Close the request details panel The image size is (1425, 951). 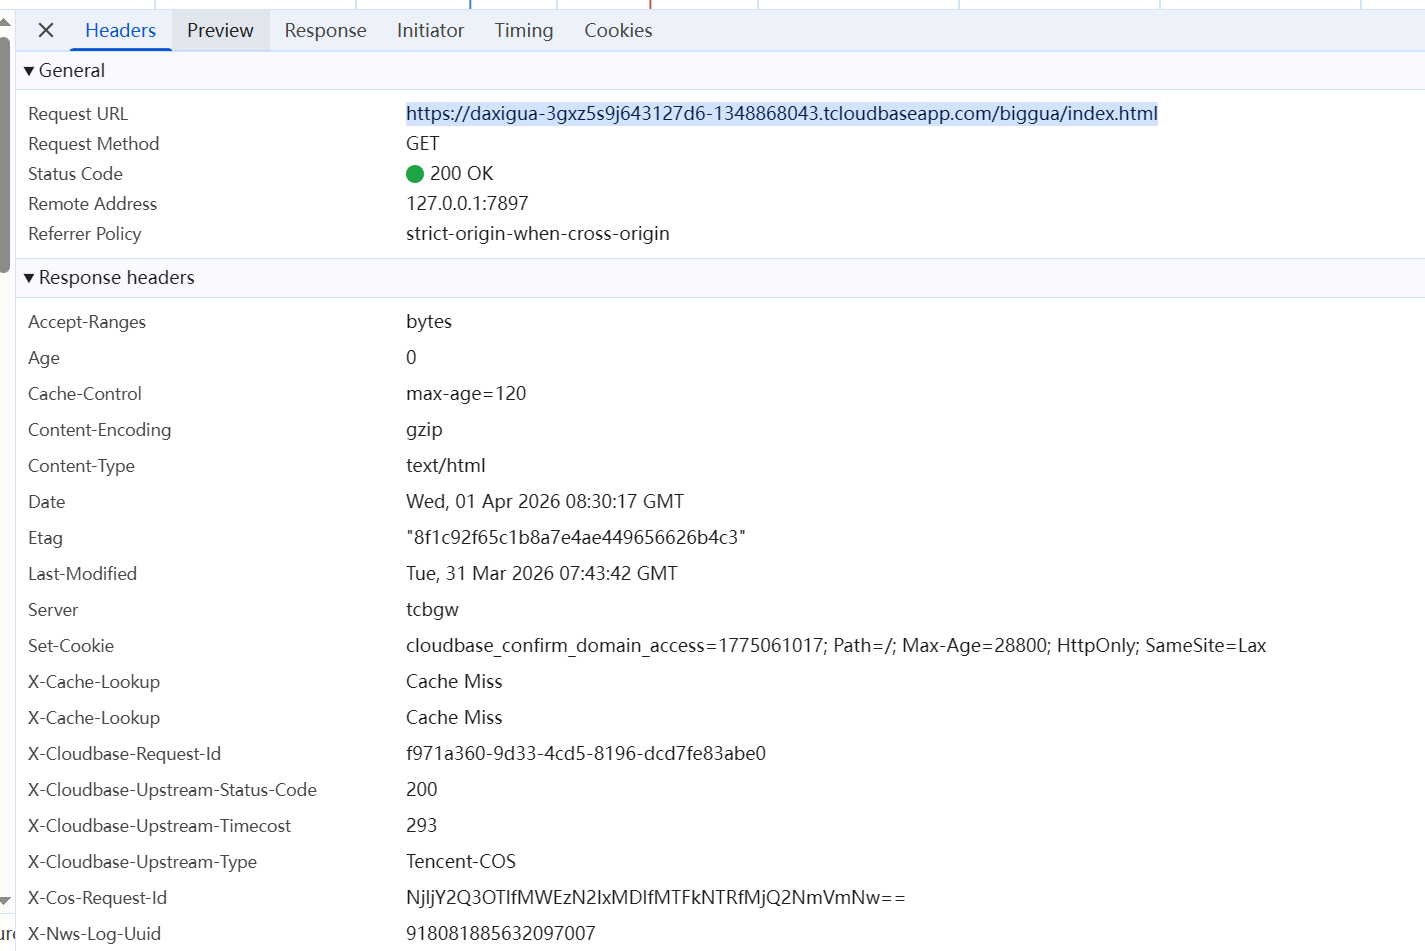click(46, 31)
